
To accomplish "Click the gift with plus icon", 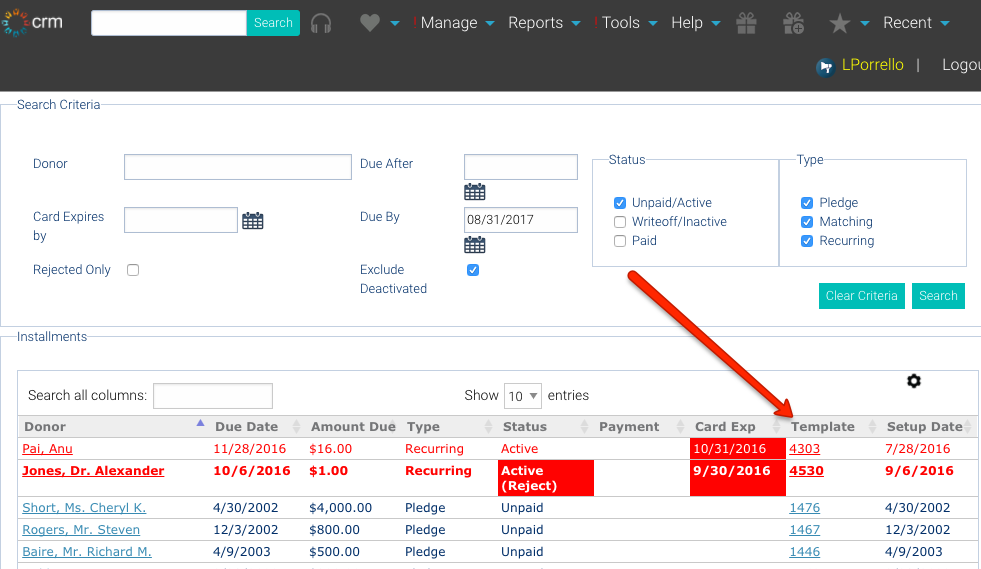I will pyautogui.click(x=793, y=23).
